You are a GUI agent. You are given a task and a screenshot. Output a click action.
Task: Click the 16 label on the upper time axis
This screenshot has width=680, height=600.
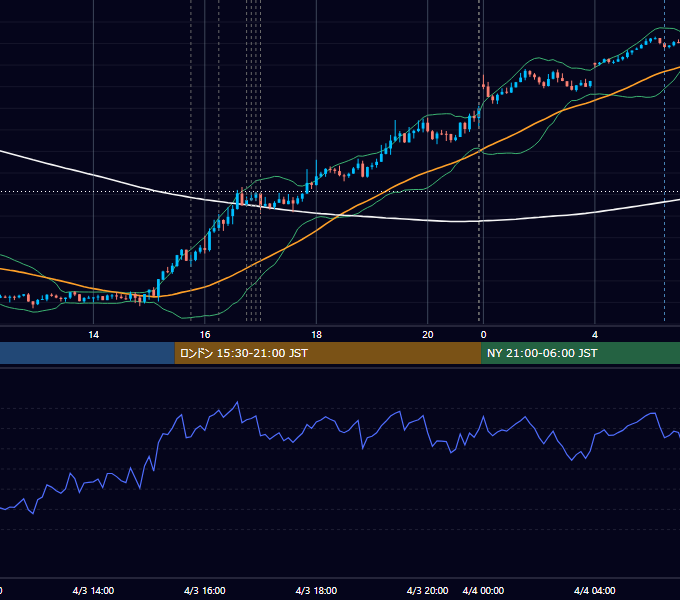point(205,335)
